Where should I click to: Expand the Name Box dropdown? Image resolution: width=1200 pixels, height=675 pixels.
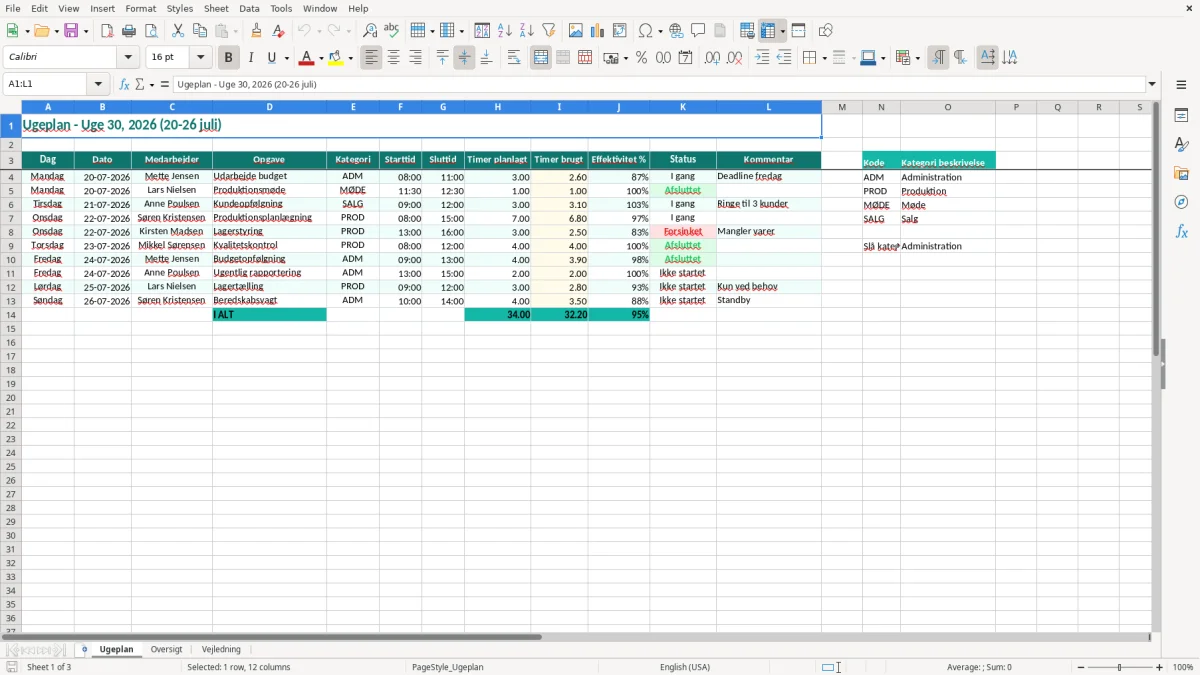tap(98, 84)
